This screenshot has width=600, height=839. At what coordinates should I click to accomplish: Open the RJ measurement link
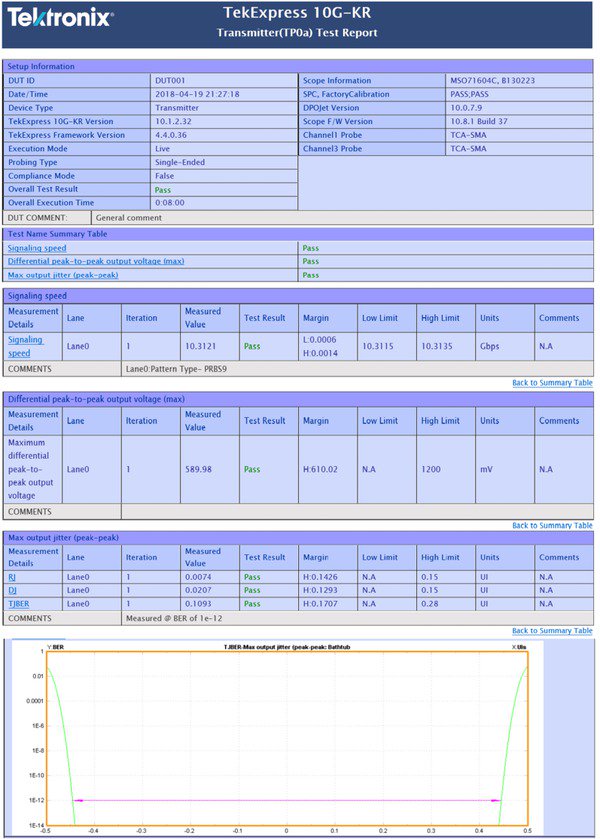pos(11,576)
